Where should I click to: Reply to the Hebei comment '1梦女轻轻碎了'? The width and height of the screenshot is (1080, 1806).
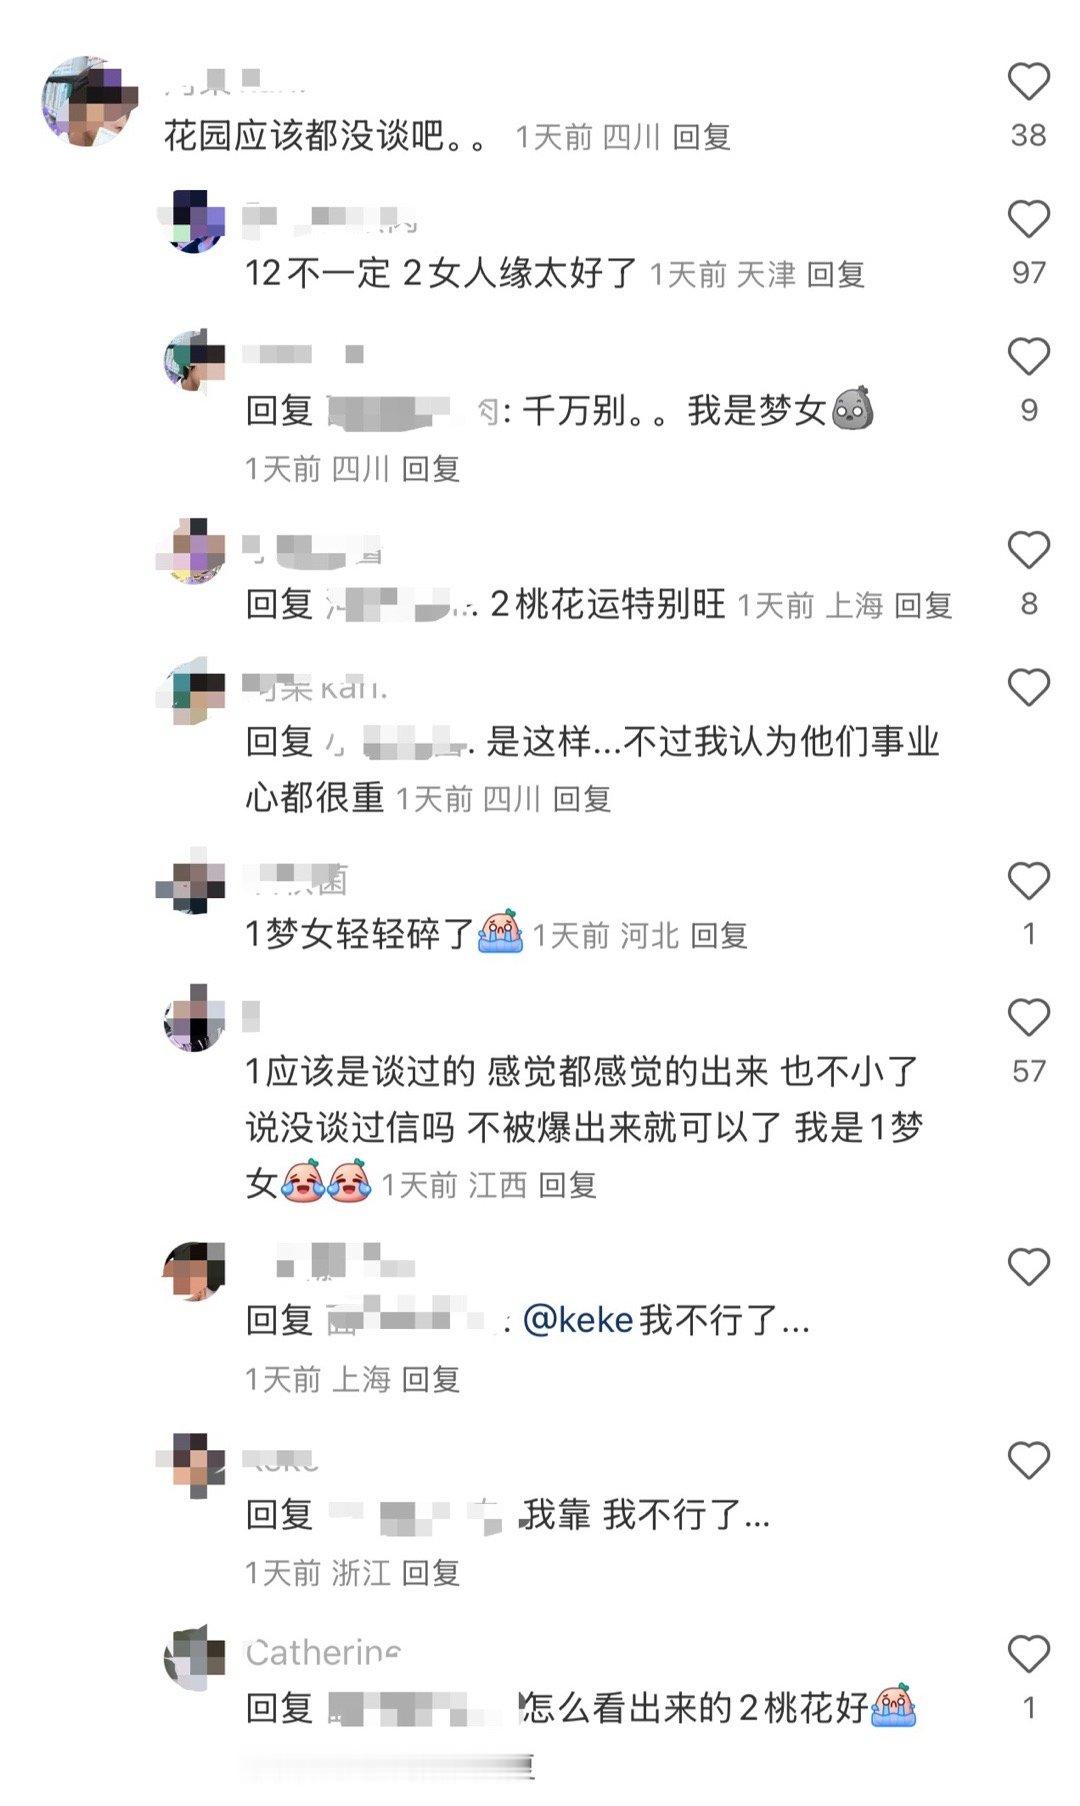coord(719,936)
